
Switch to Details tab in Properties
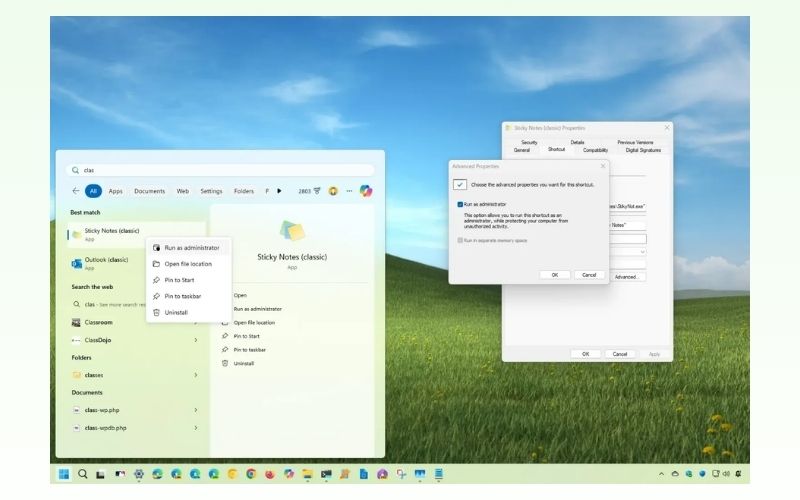click(x=578, y=142)
